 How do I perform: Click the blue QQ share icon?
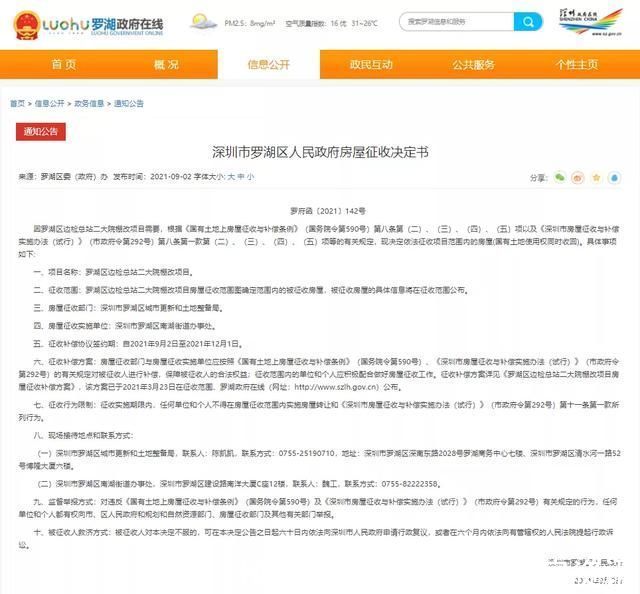(x=614, y=178)
